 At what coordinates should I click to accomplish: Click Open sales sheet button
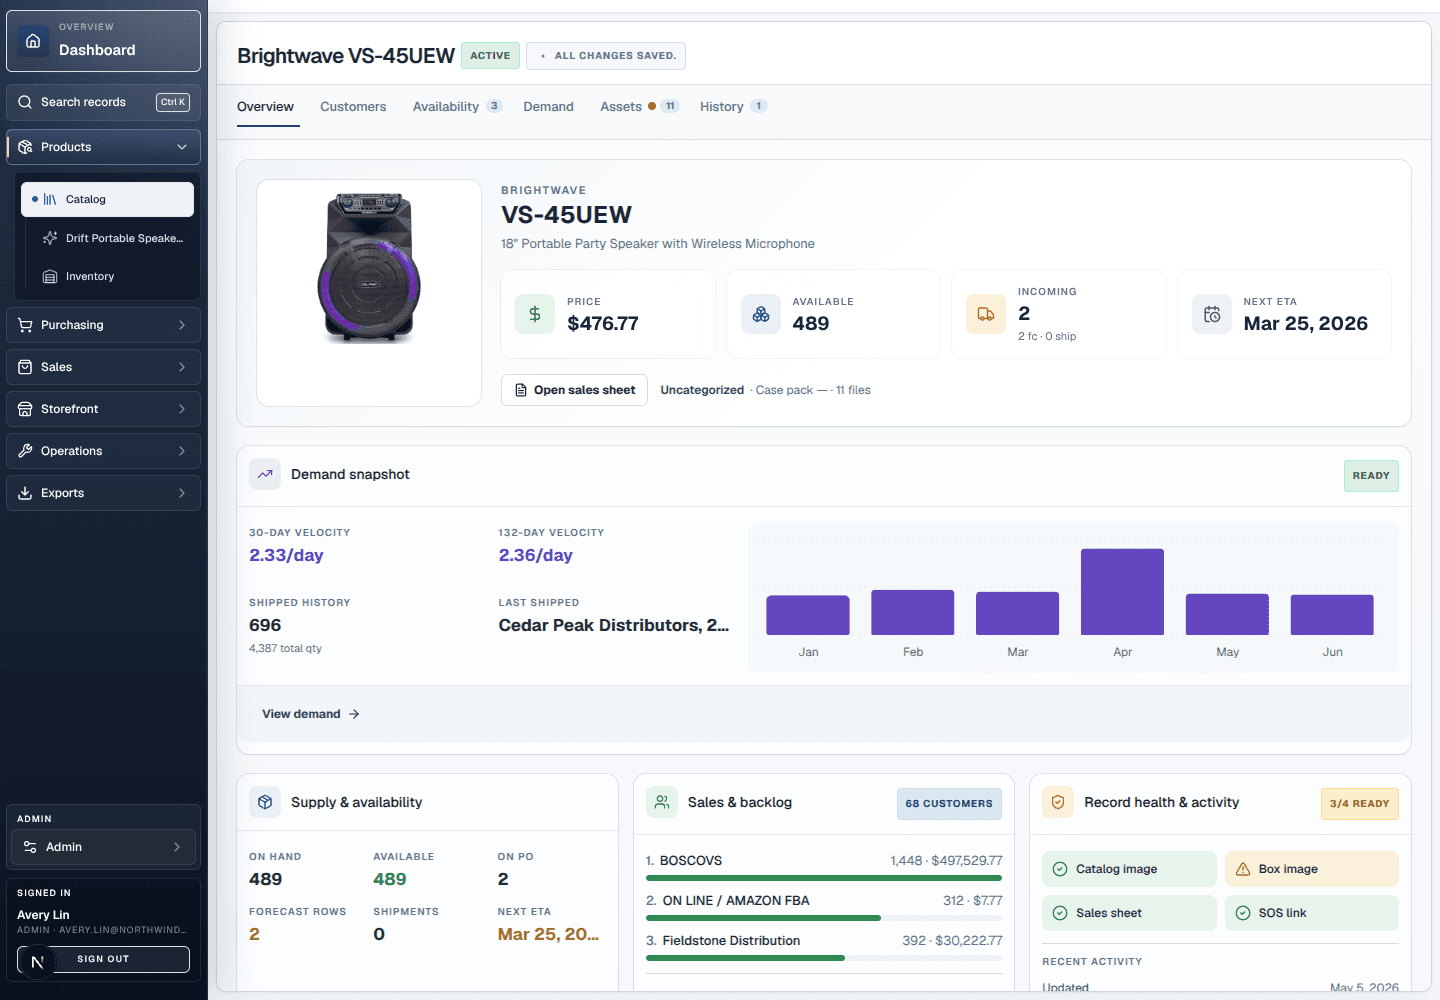(x=574, y=390)
